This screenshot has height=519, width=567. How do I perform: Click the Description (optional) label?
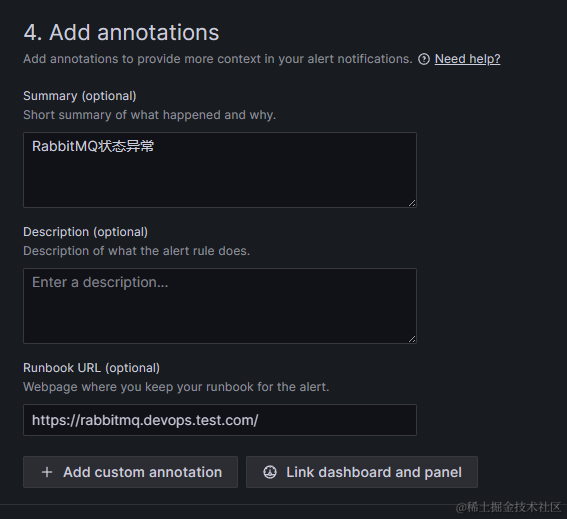[x=85, y=232]
